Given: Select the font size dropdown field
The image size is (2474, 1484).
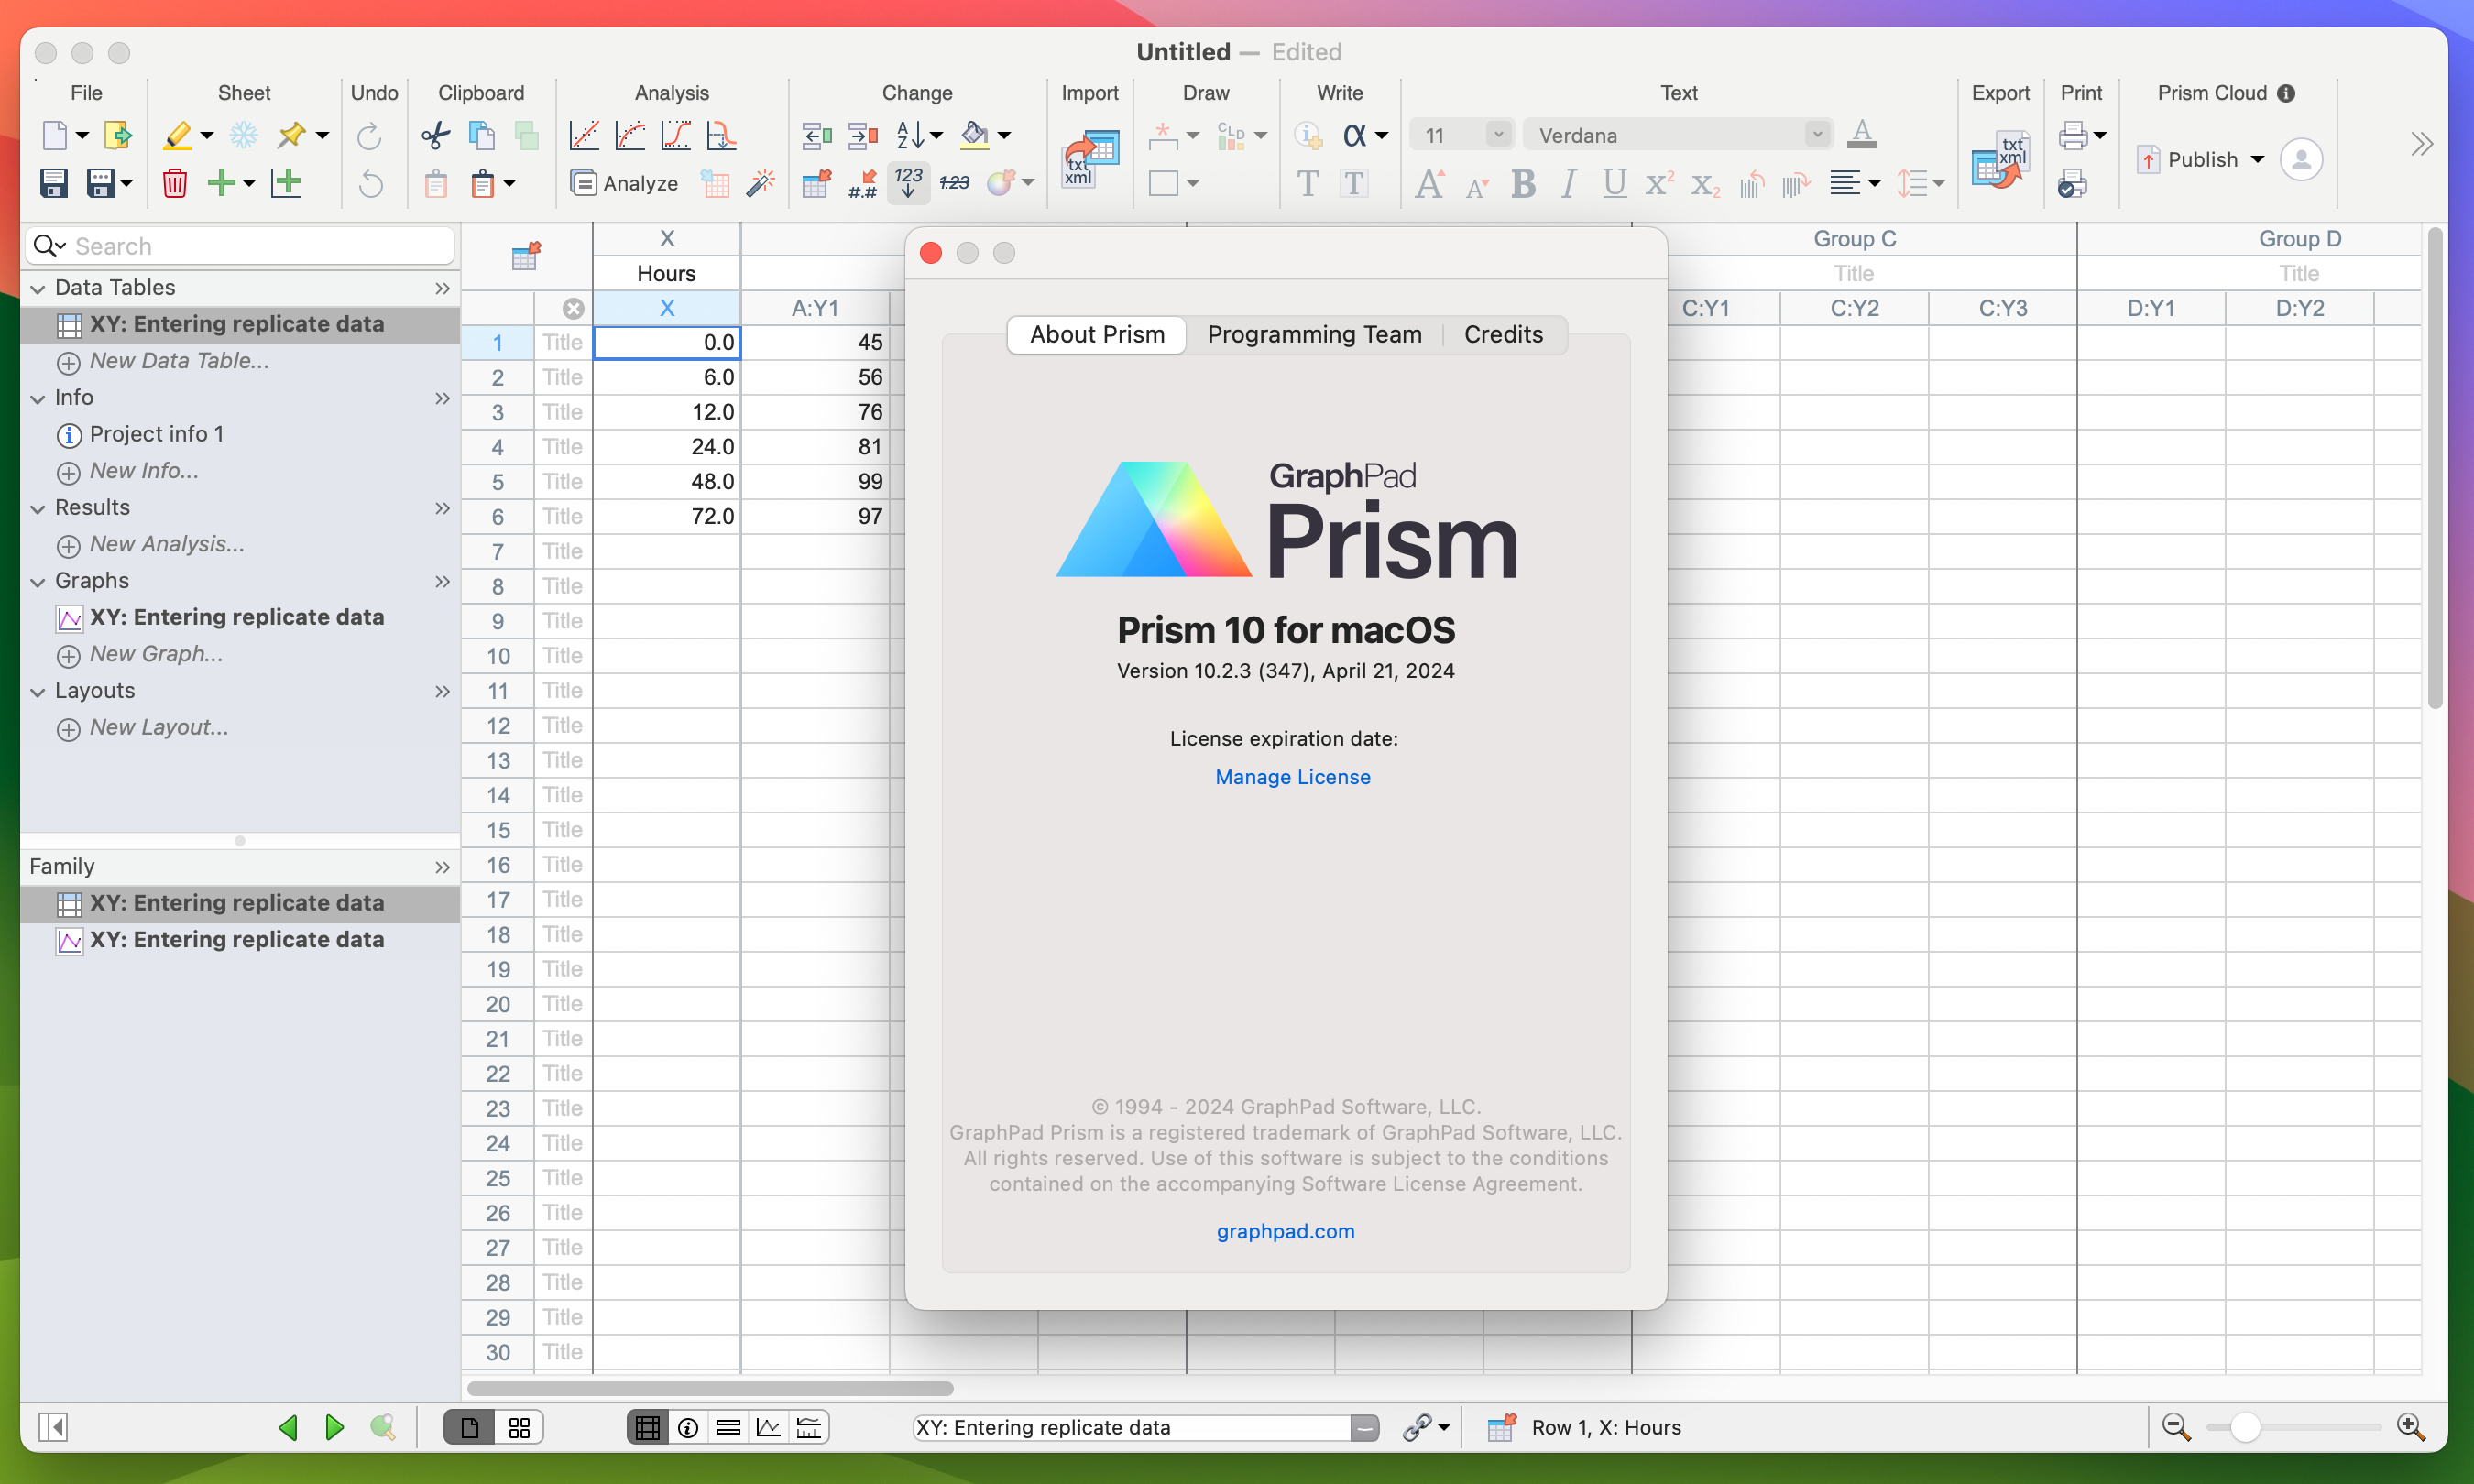Looking at the screenshot, I should (1463, 135).
